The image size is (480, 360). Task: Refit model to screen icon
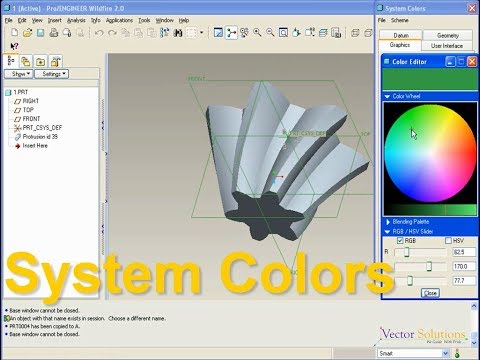283,33
